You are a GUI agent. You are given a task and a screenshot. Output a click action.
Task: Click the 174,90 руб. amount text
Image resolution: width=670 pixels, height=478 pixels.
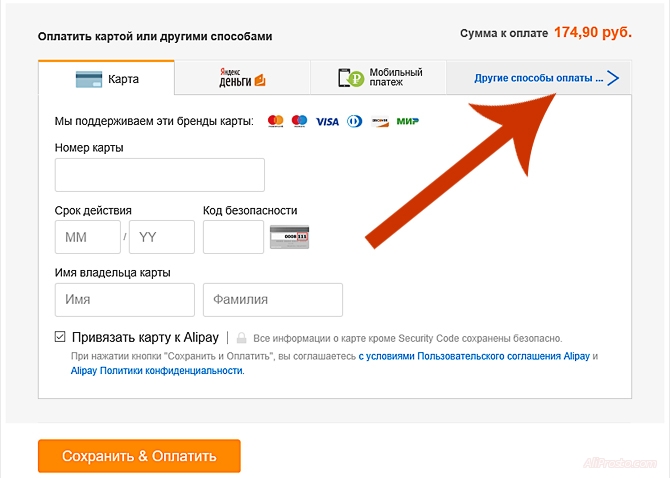593,32
